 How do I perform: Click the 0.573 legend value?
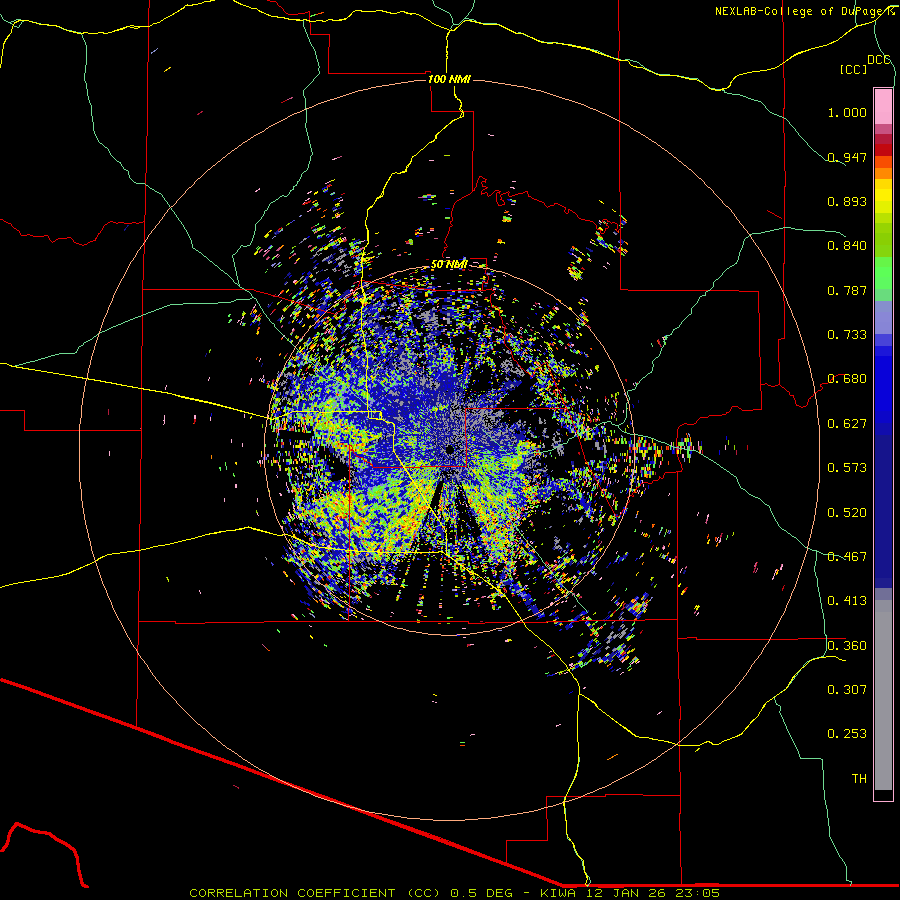[847, 468]
